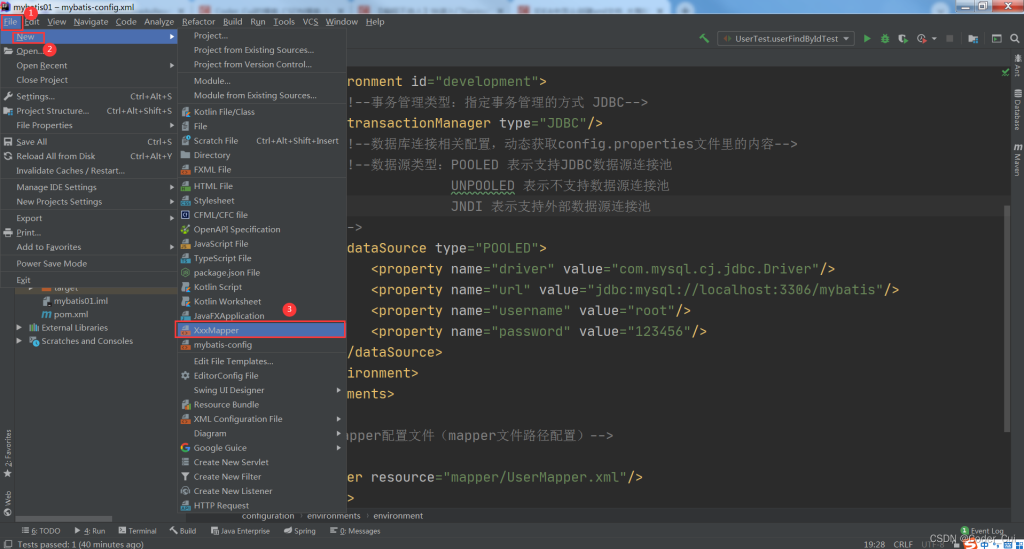Viewport: 1024px width, 549px height.
Task: Expand XML Configuration File submenu
Action: 261,419
